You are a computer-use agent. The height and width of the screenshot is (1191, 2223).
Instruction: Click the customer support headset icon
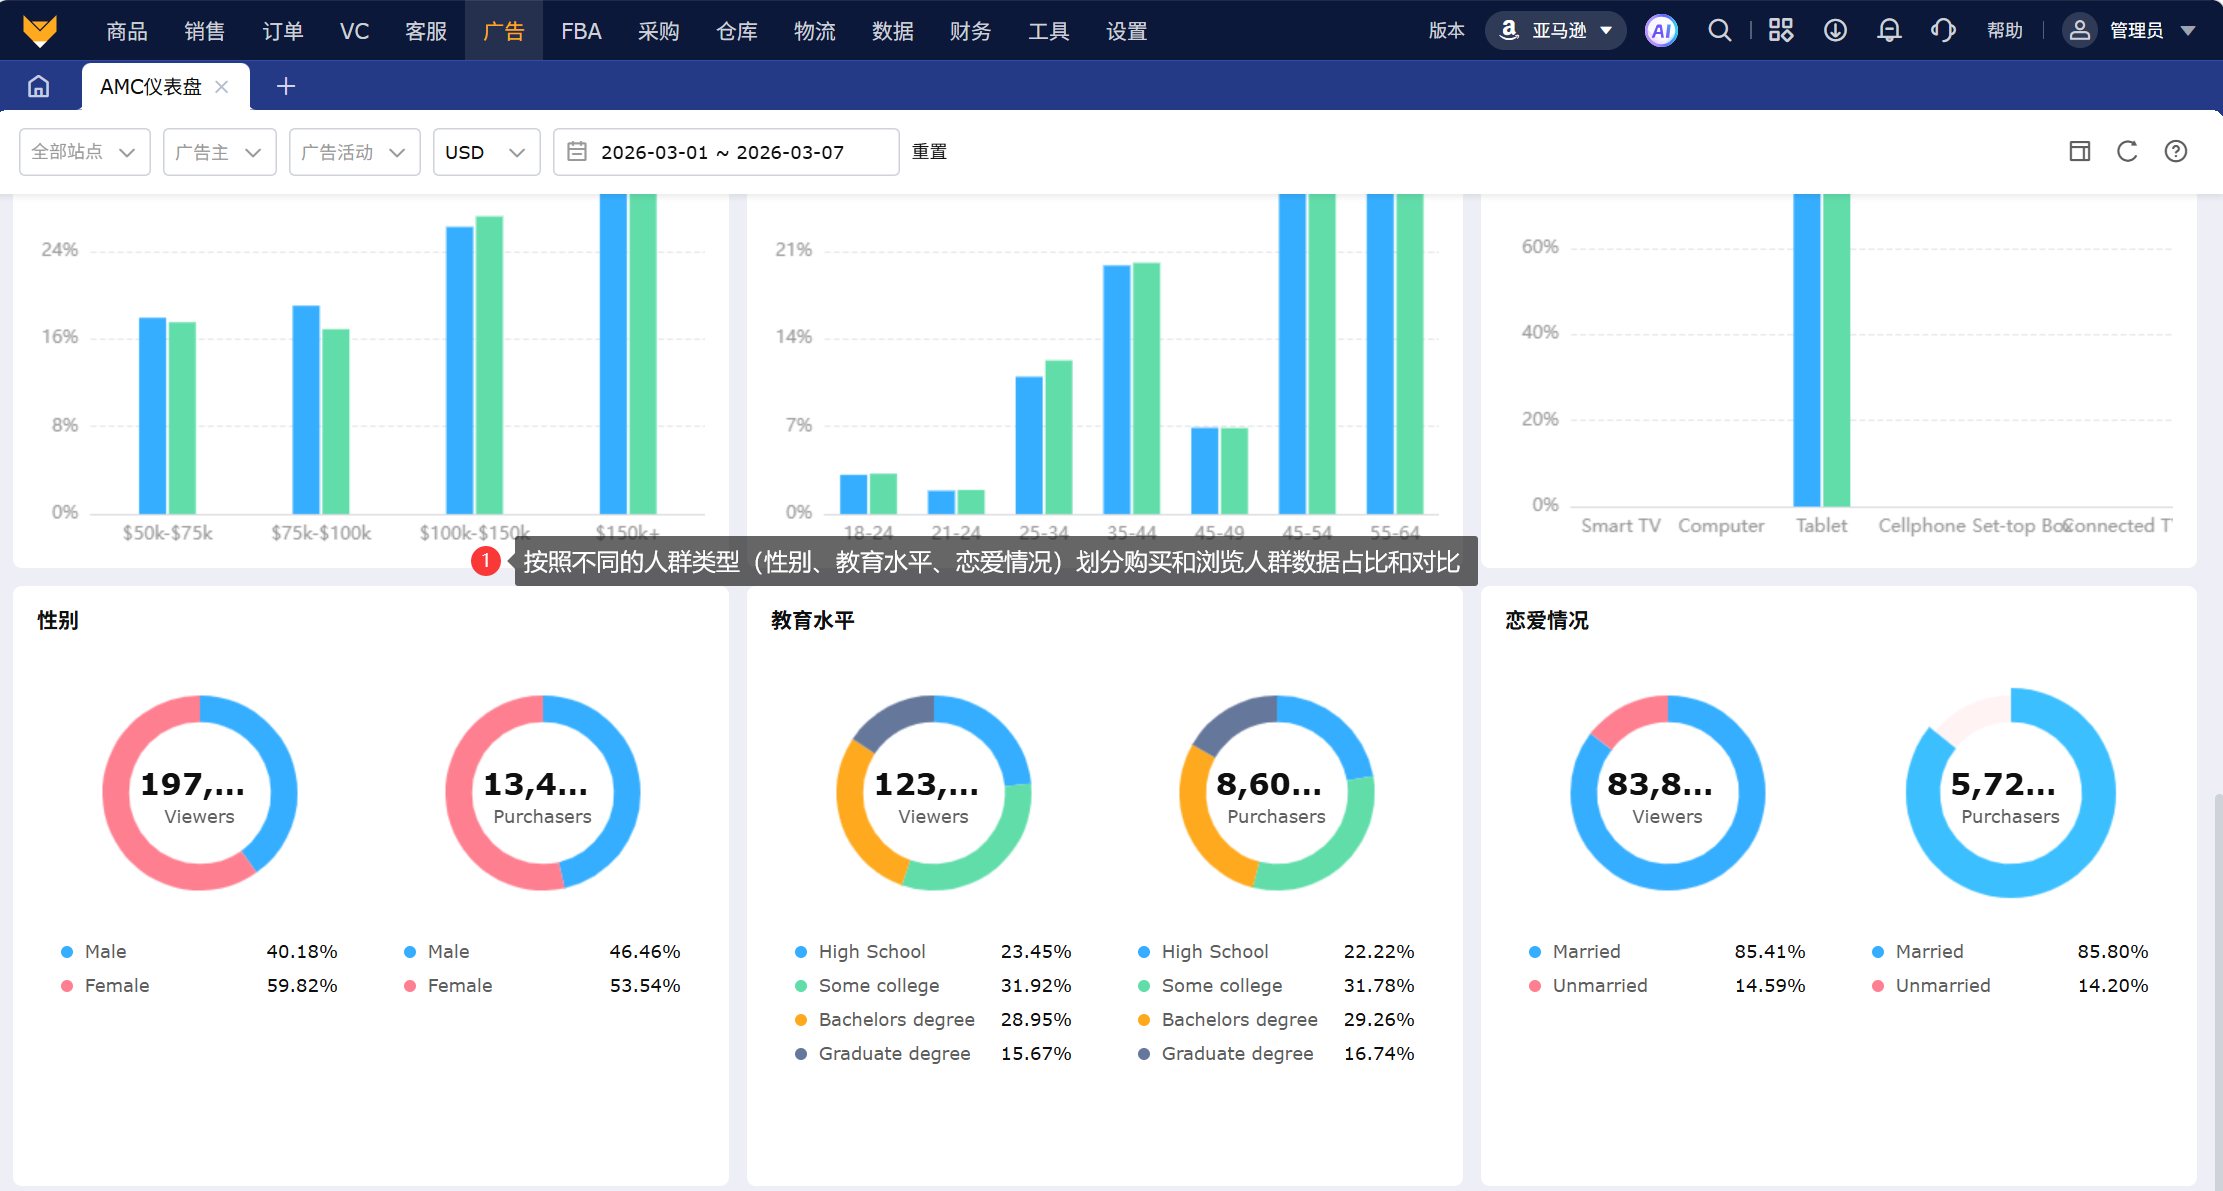tap(1943, 31)
